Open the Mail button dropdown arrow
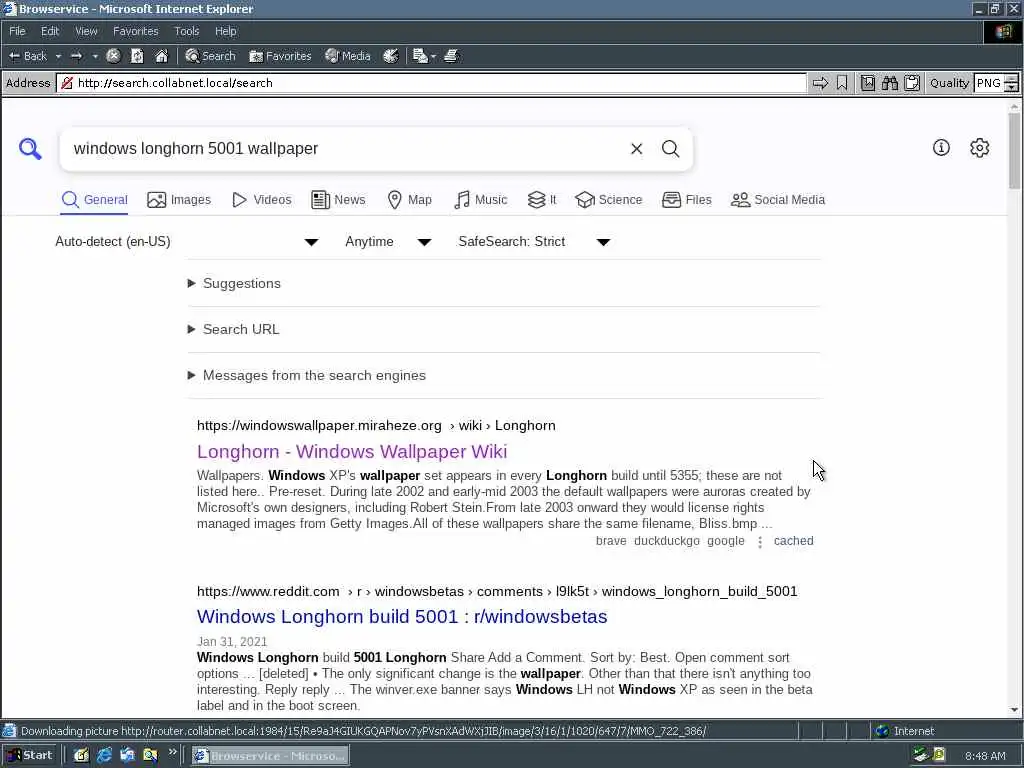This screenshot has width=1024, height=768. pos(433,56)
